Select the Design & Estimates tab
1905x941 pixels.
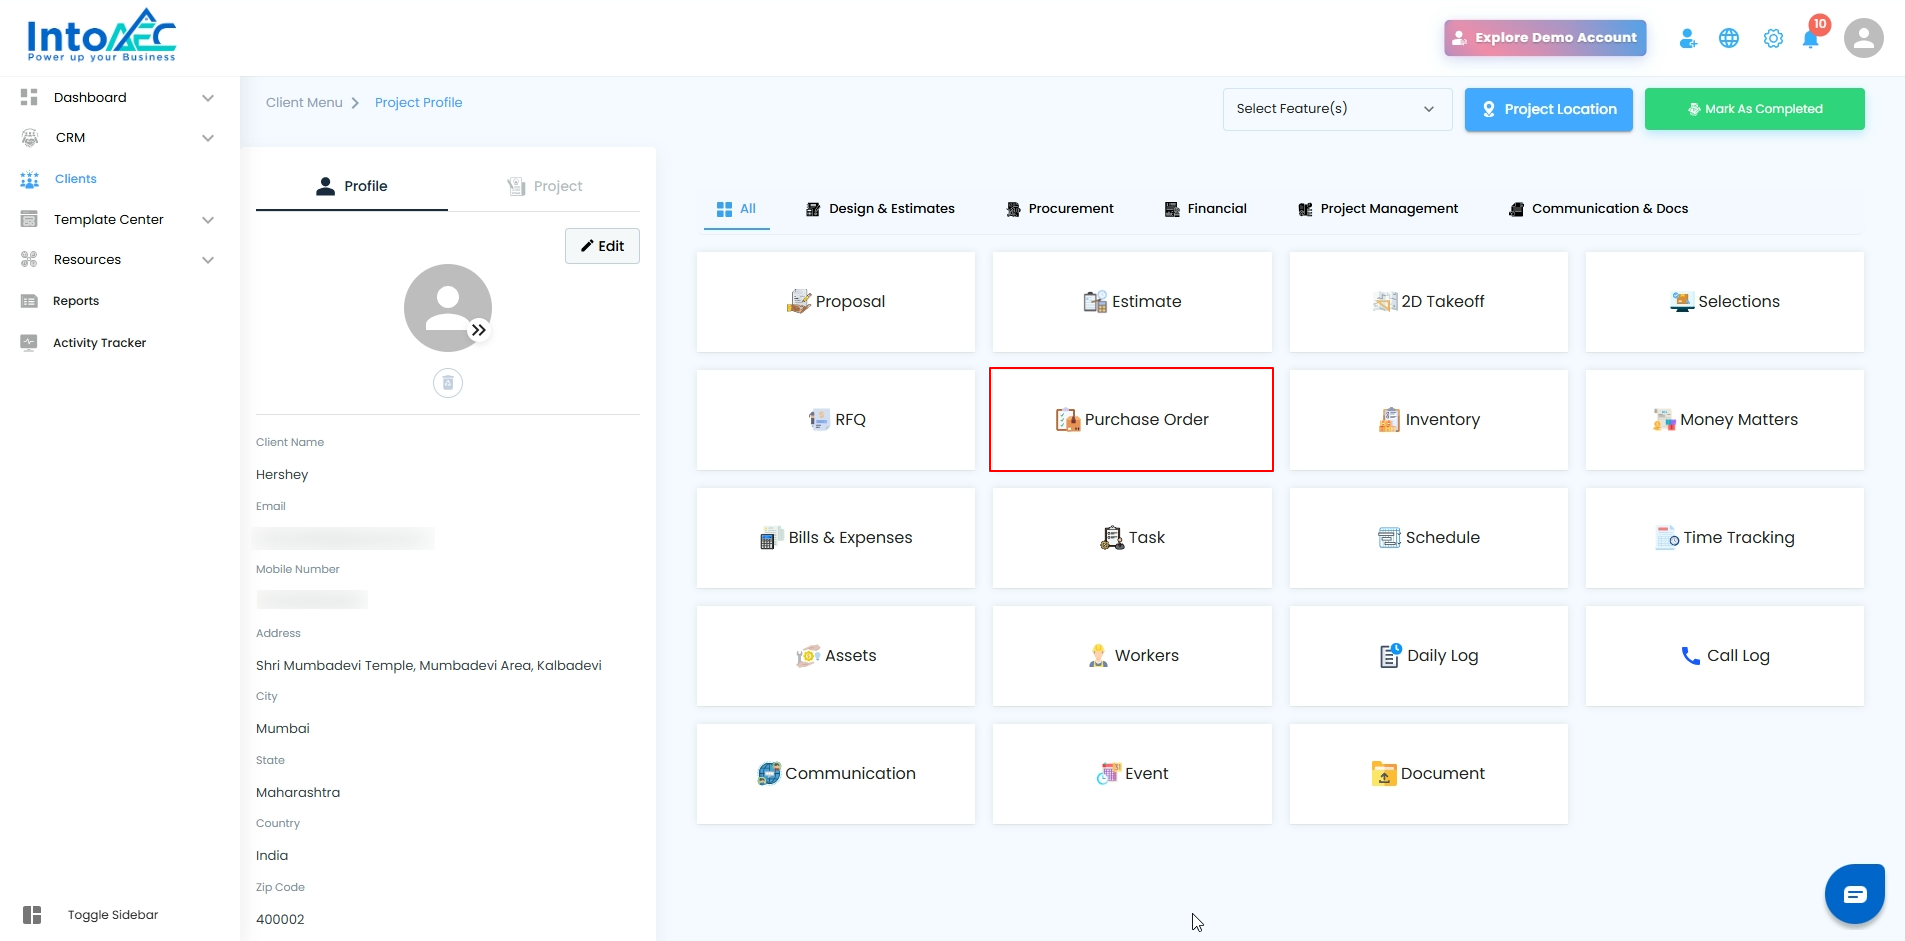(880, 209)
